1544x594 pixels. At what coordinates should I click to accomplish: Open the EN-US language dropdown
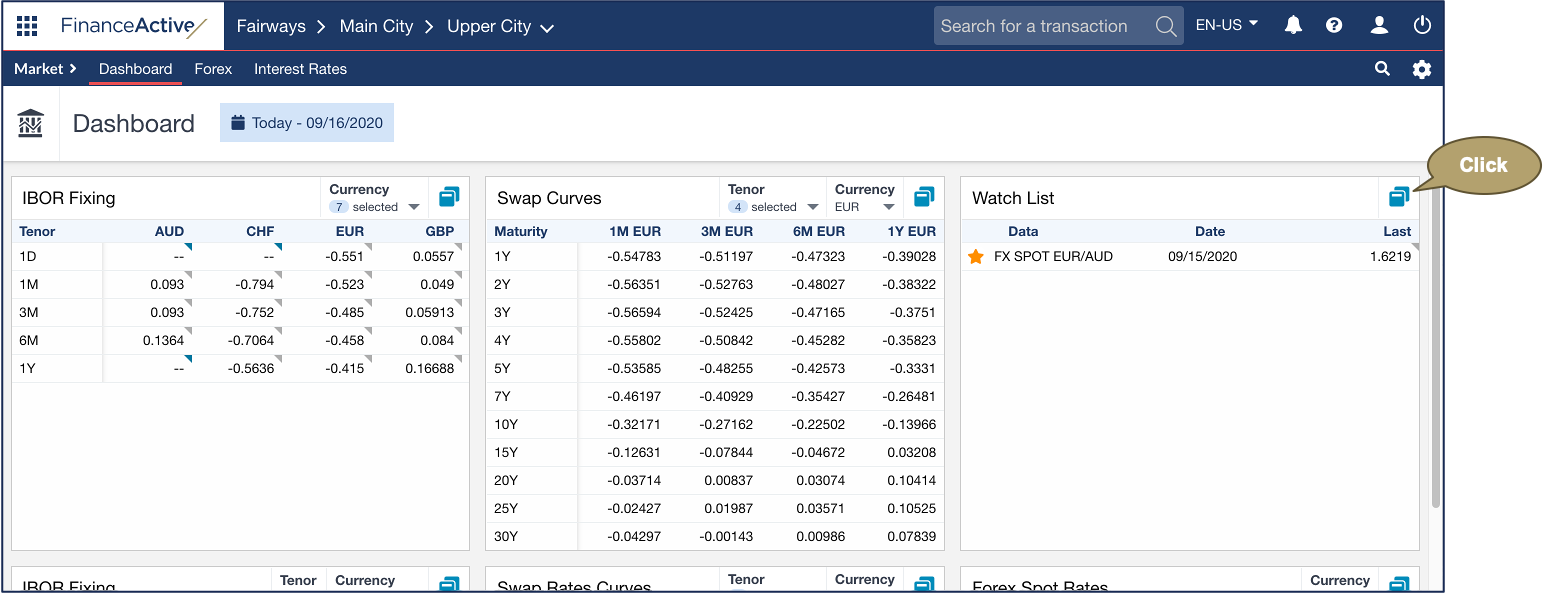click(x=1226, y=25)
